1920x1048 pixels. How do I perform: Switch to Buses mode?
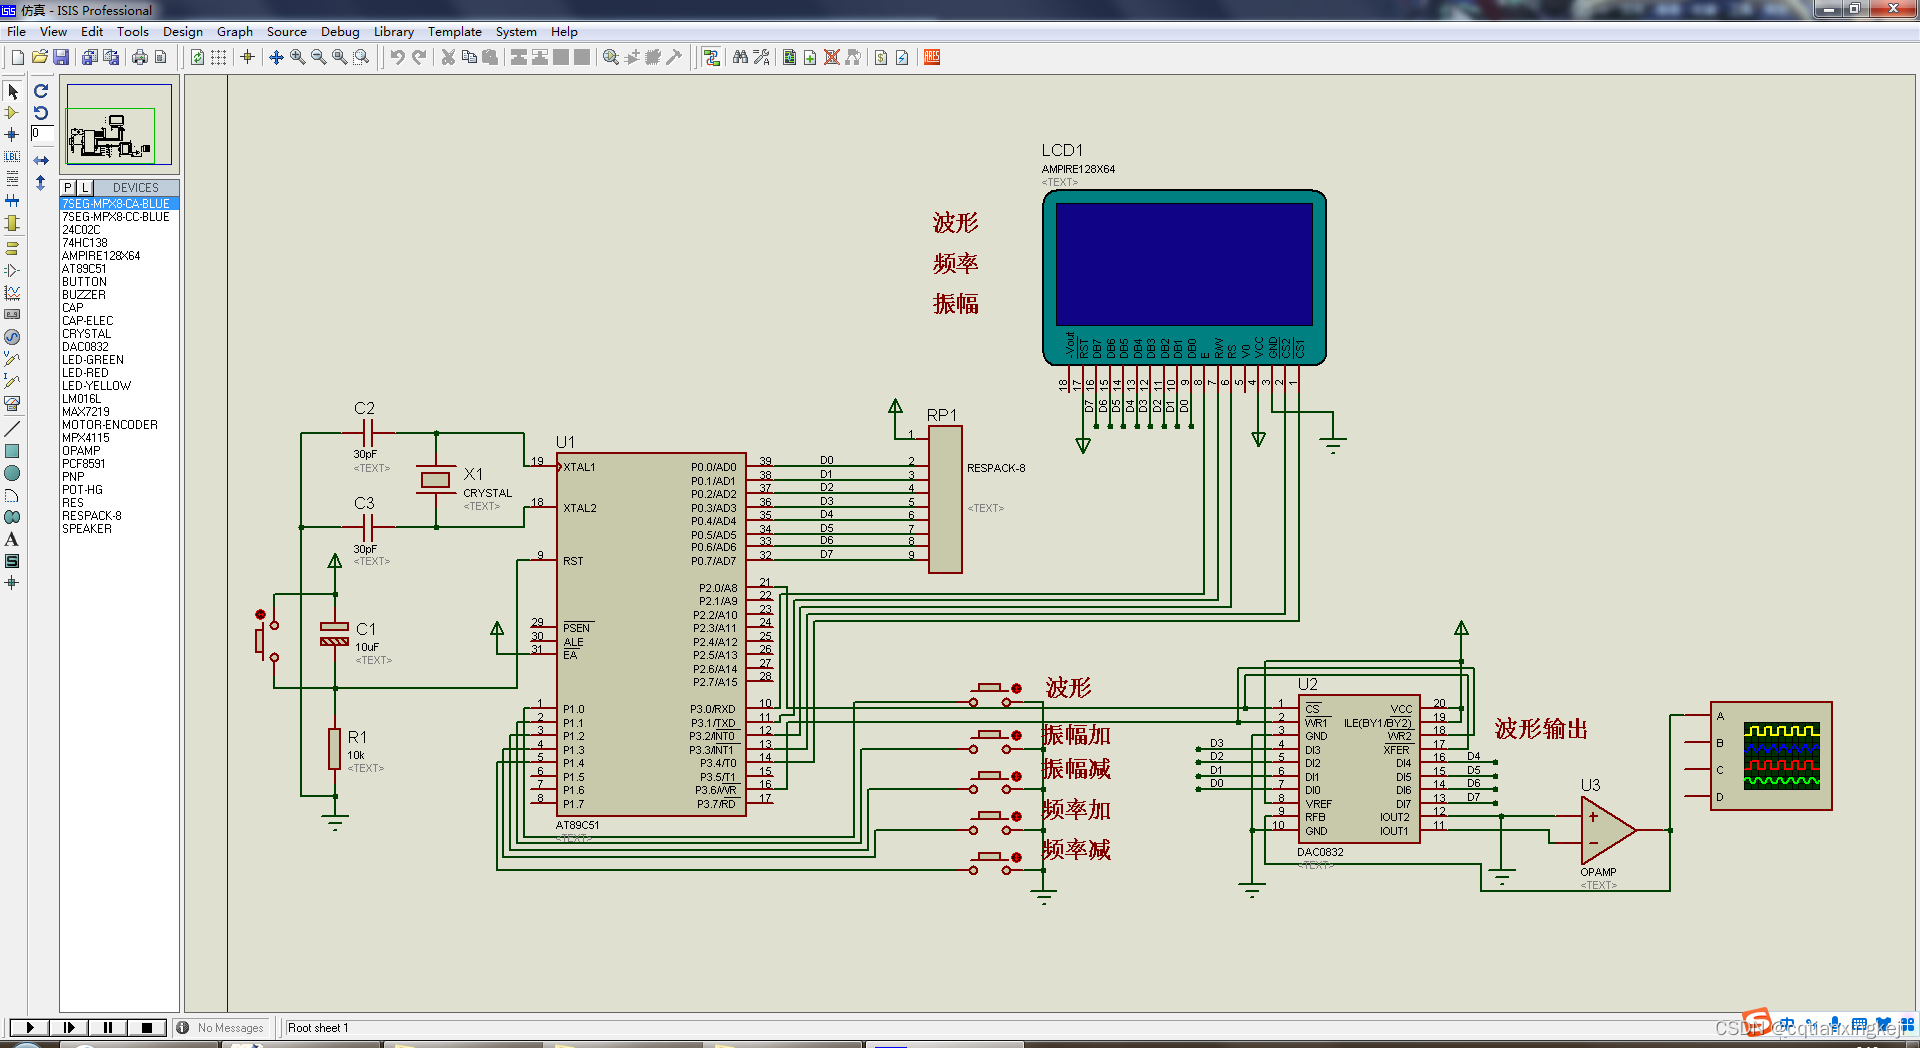[12, 201]
